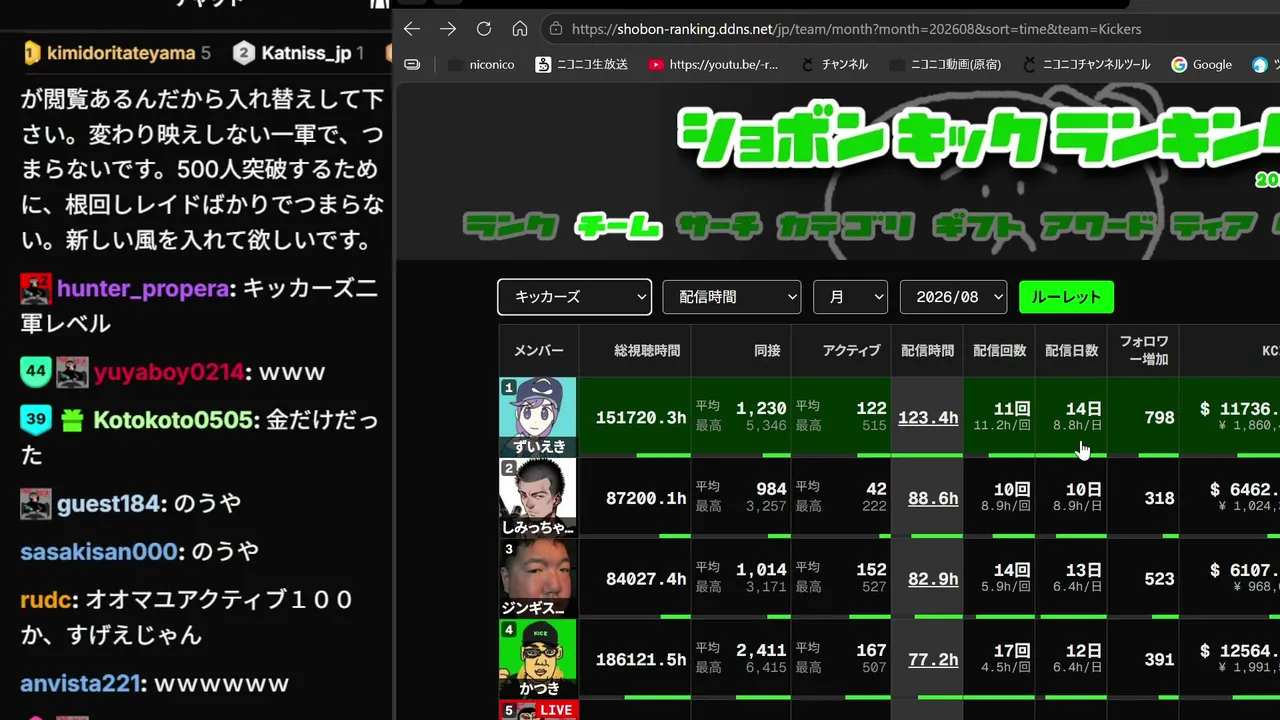Go back using the browser back arrow
The height and width of the screenshot is (720, 1280).
coord(412,29)
